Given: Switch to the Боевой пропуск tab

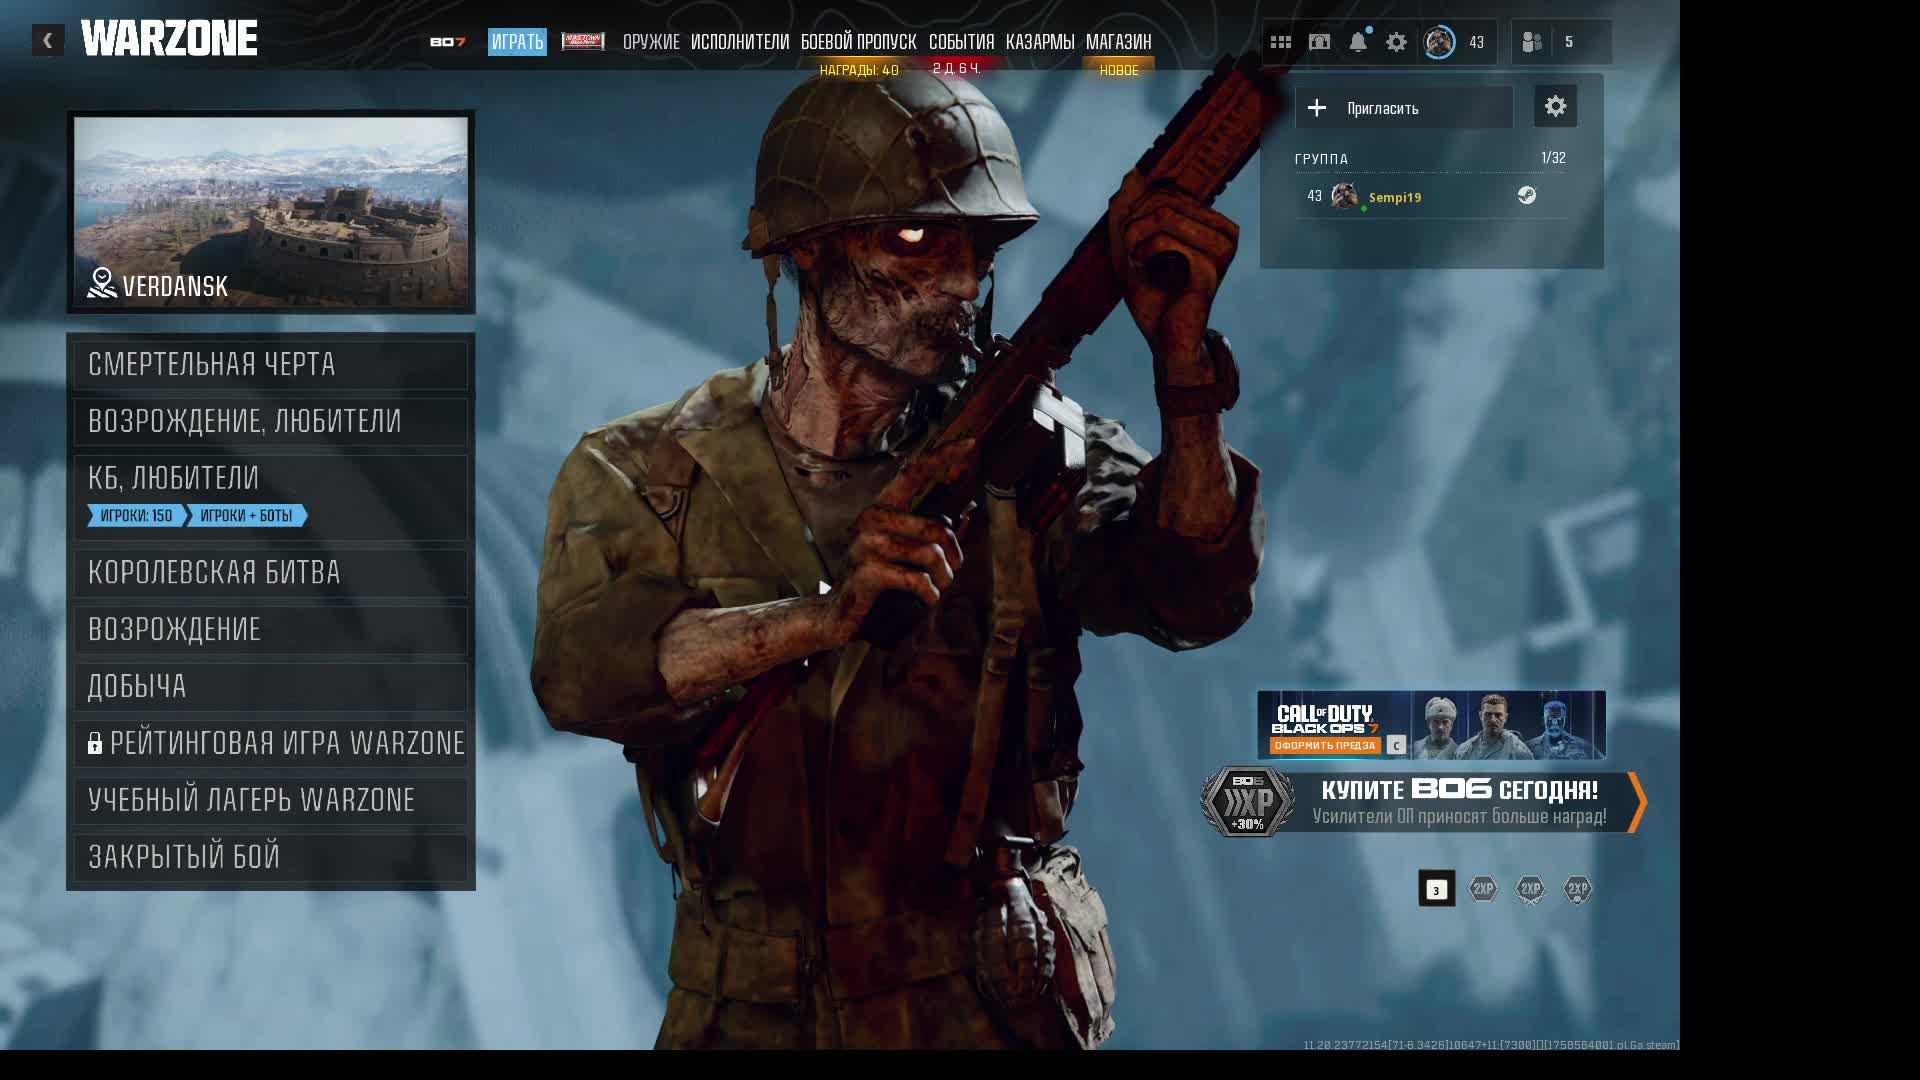Looking at the screenshot, I should 858,42.
